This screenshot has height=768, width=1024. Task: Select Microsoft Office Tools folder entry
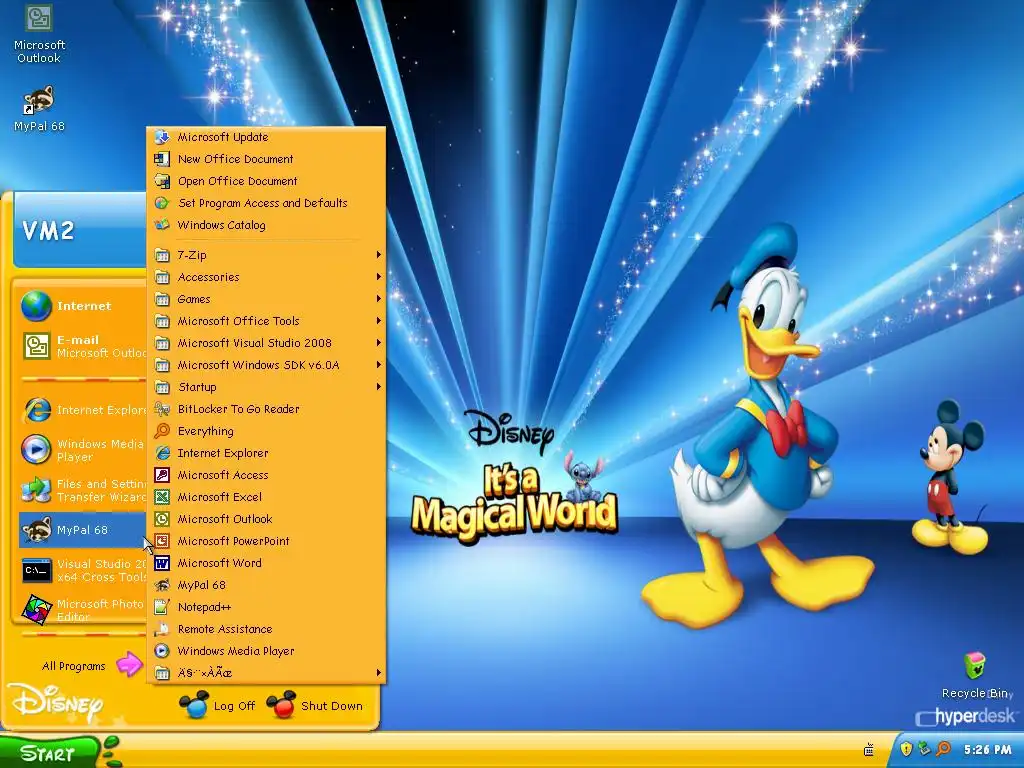(x=266, y=321)
